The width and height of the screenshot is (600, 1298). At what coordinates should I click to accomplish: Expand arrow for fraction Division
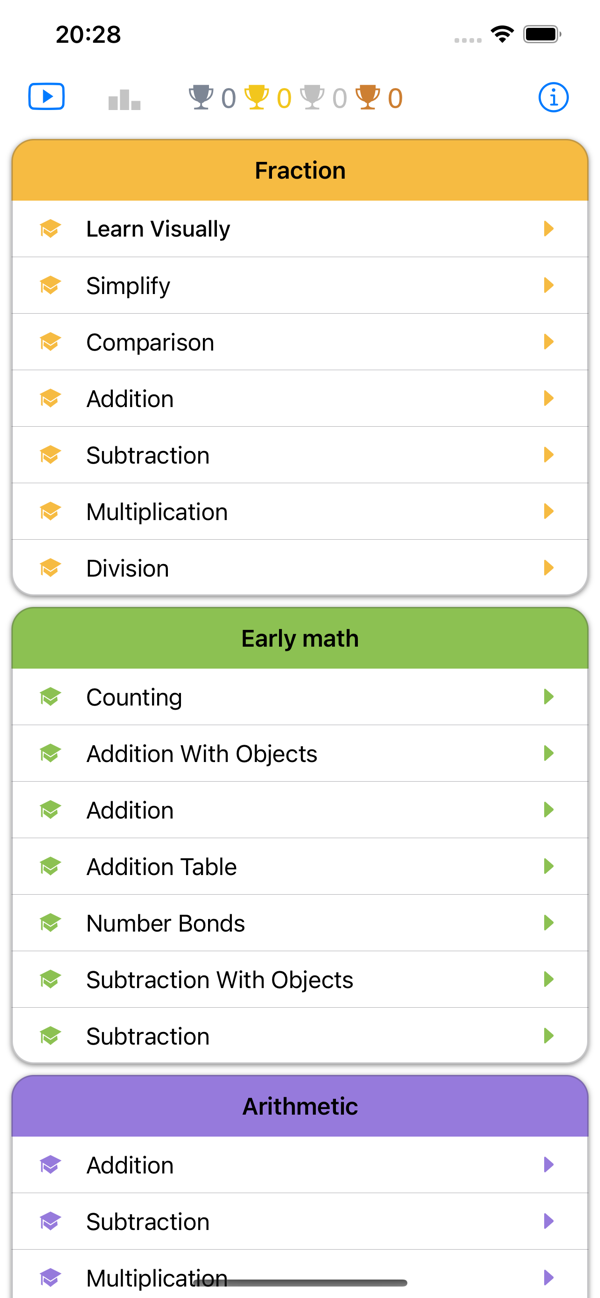tap(548, 568)
